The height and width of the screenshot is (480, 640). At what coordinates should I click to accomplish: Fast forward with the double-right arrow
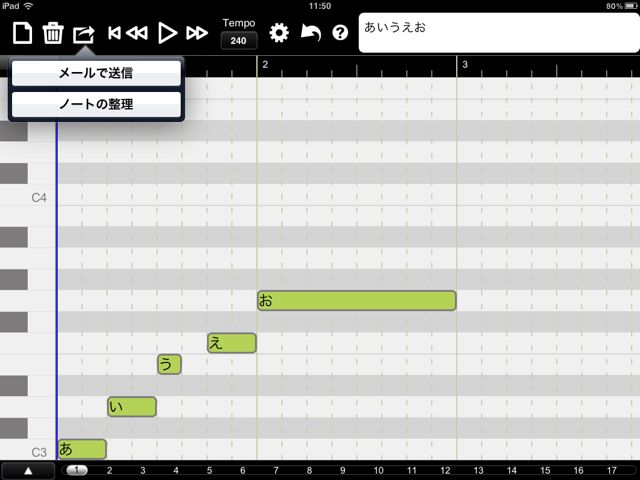click(197, 33)
